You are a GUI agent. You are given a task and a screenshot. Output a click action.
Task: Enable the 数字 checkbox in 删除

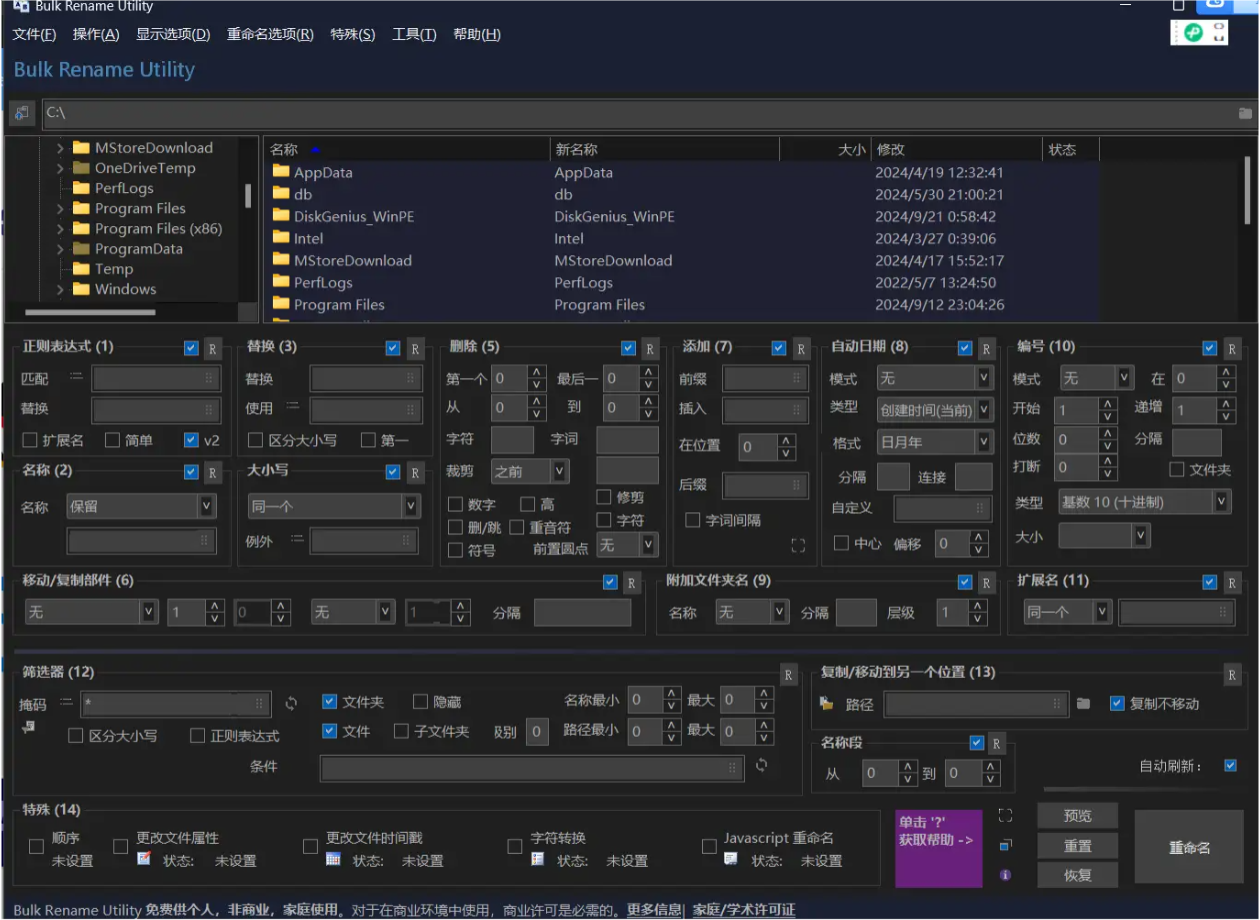(x=456, y=505)
